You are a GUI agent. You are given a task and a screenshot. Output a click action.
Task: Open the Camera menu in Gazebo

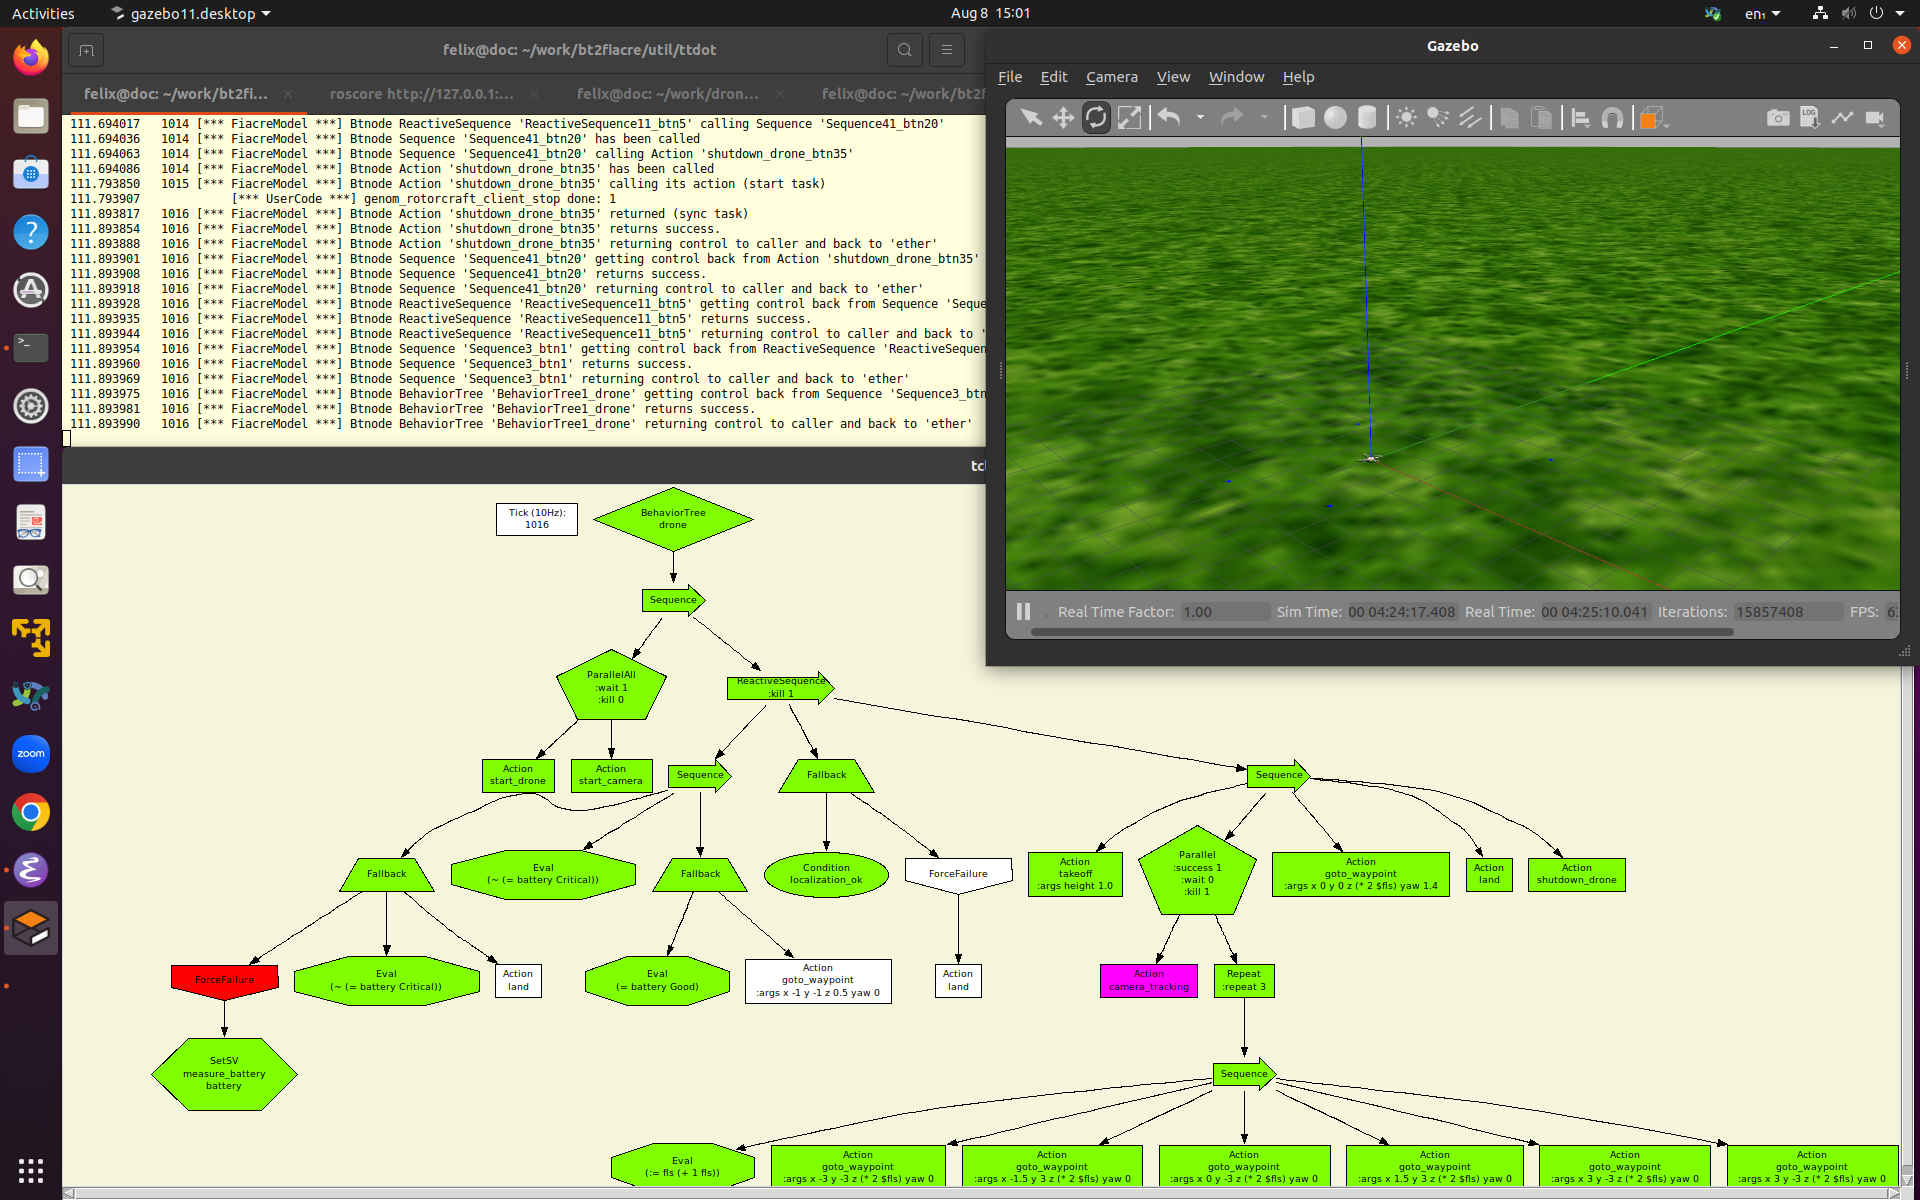coord(1110,76)
